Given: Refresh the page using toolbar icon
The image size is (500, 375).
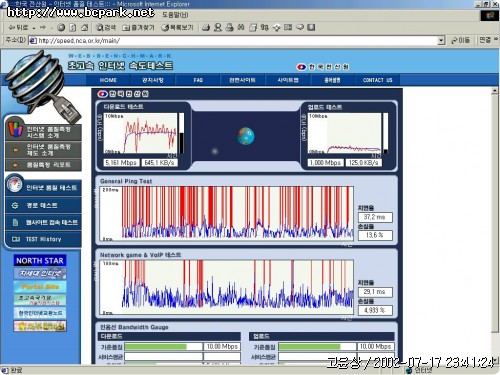Looking at the screenshot, I should pyautogui.click(x=73, y=28).
